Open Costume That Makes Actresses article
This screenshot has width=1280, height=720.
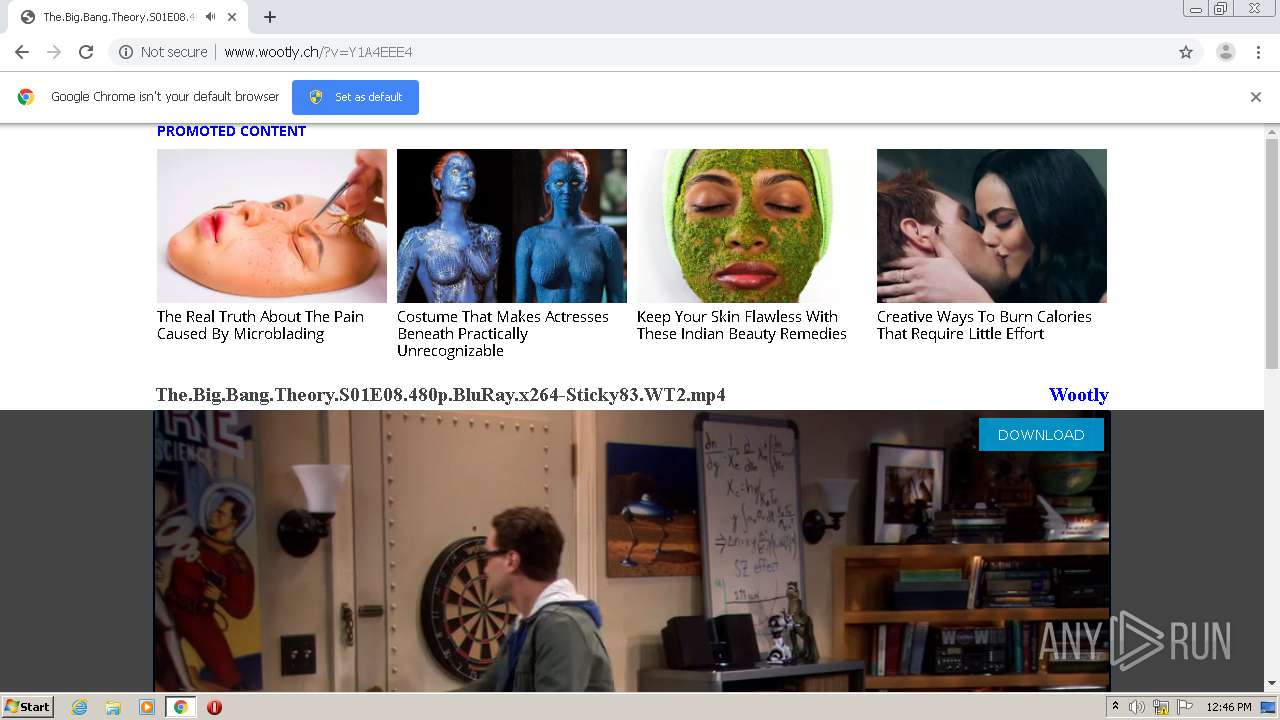coord(503,333)
